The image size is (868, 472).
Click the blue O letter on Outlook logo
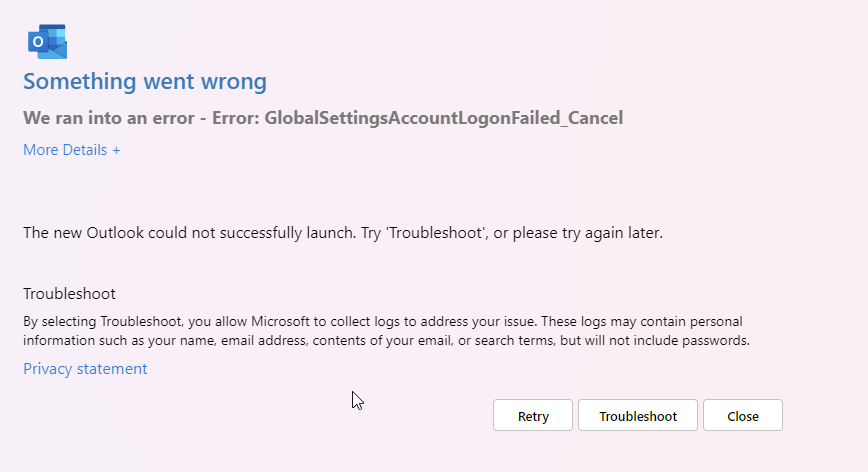tap(38, 42)
